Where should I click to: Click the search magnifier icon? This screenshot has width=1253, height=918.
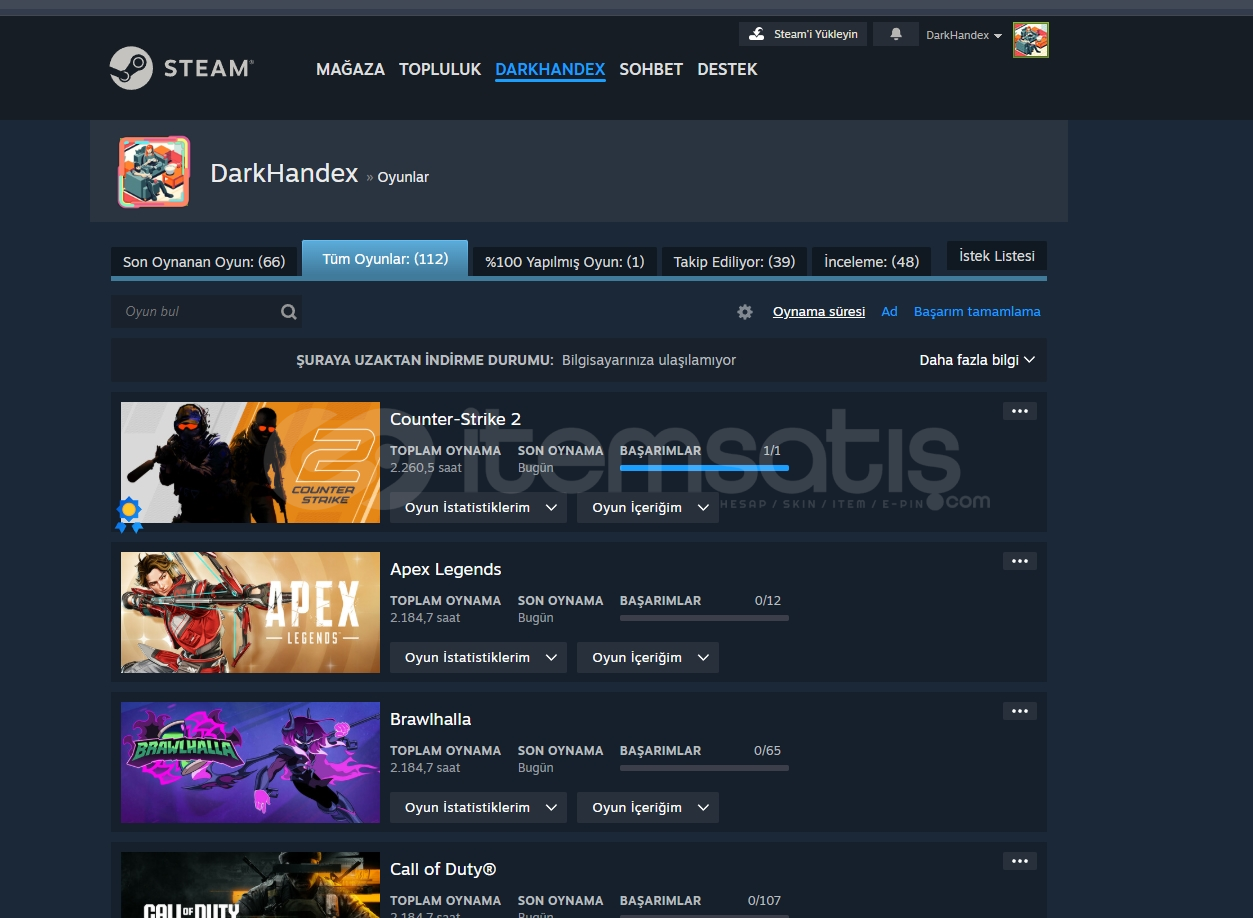point(289,312)
